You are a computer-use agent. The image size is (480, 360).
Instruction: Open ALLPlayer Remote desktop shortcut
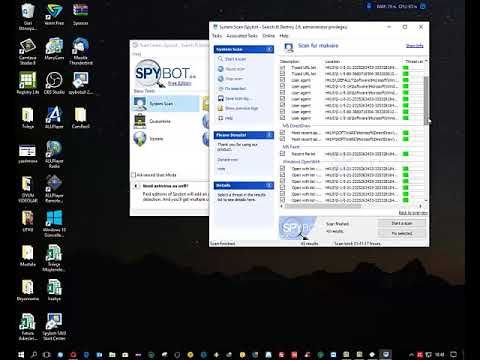click(54, 189)
